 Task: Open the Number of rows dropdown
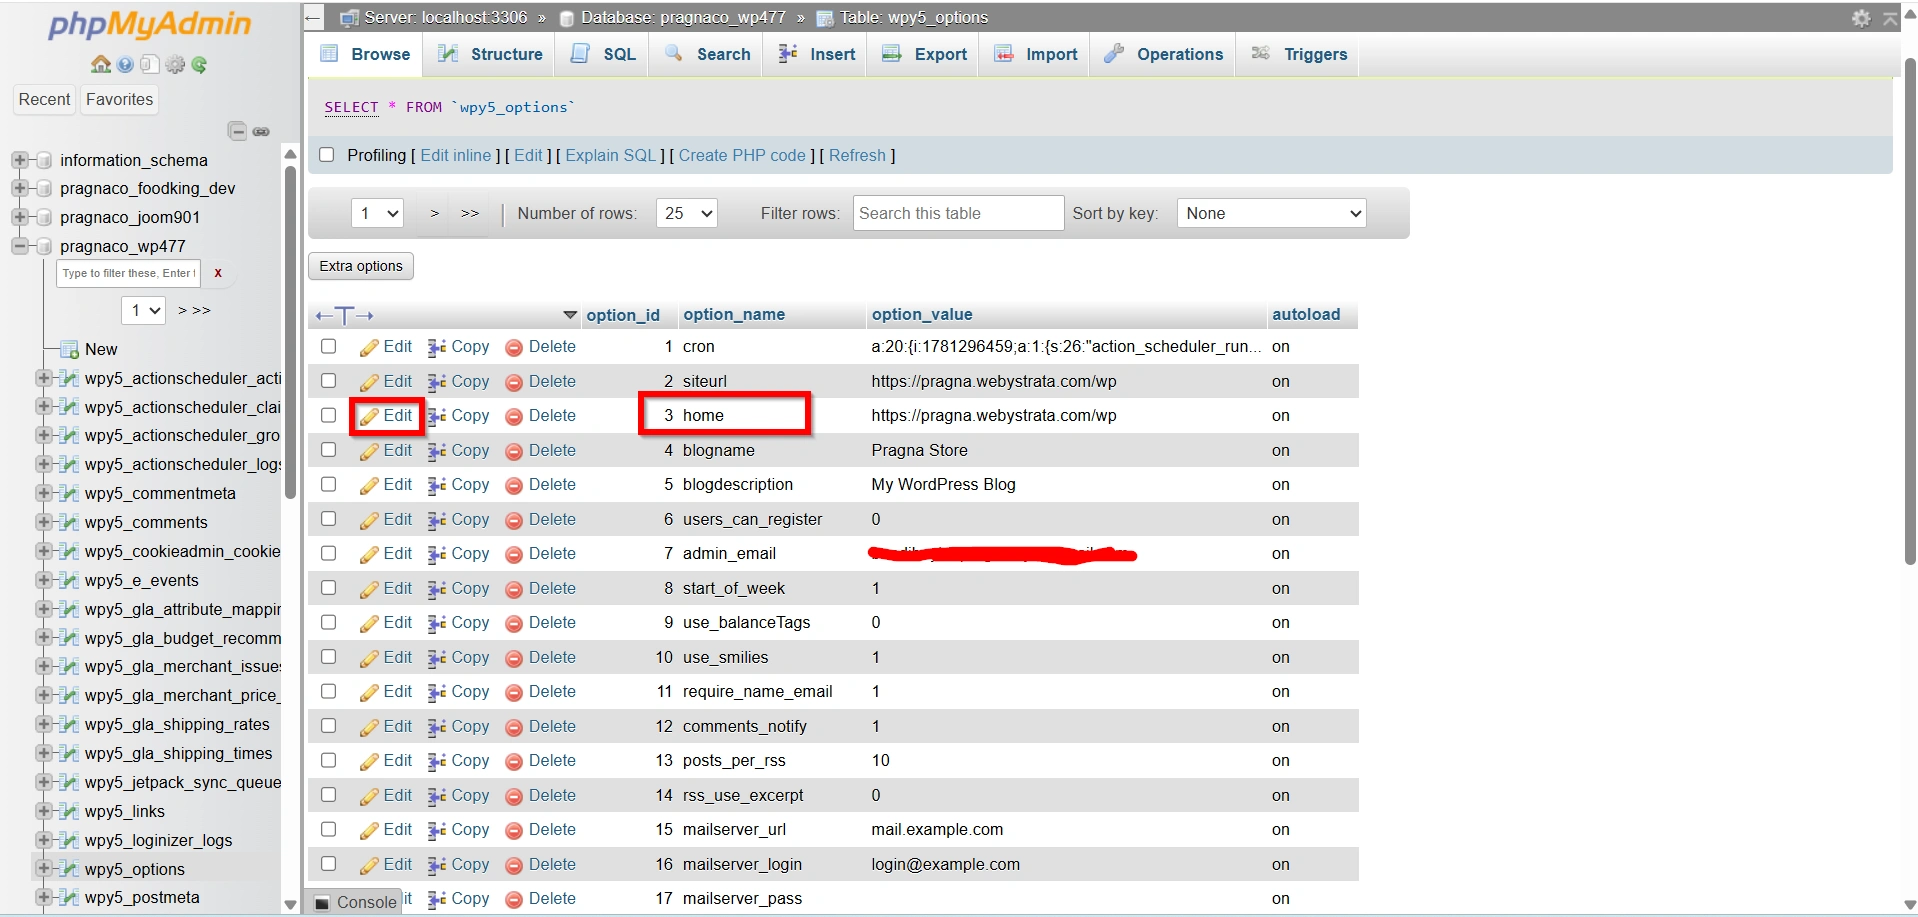click(686, 213)
